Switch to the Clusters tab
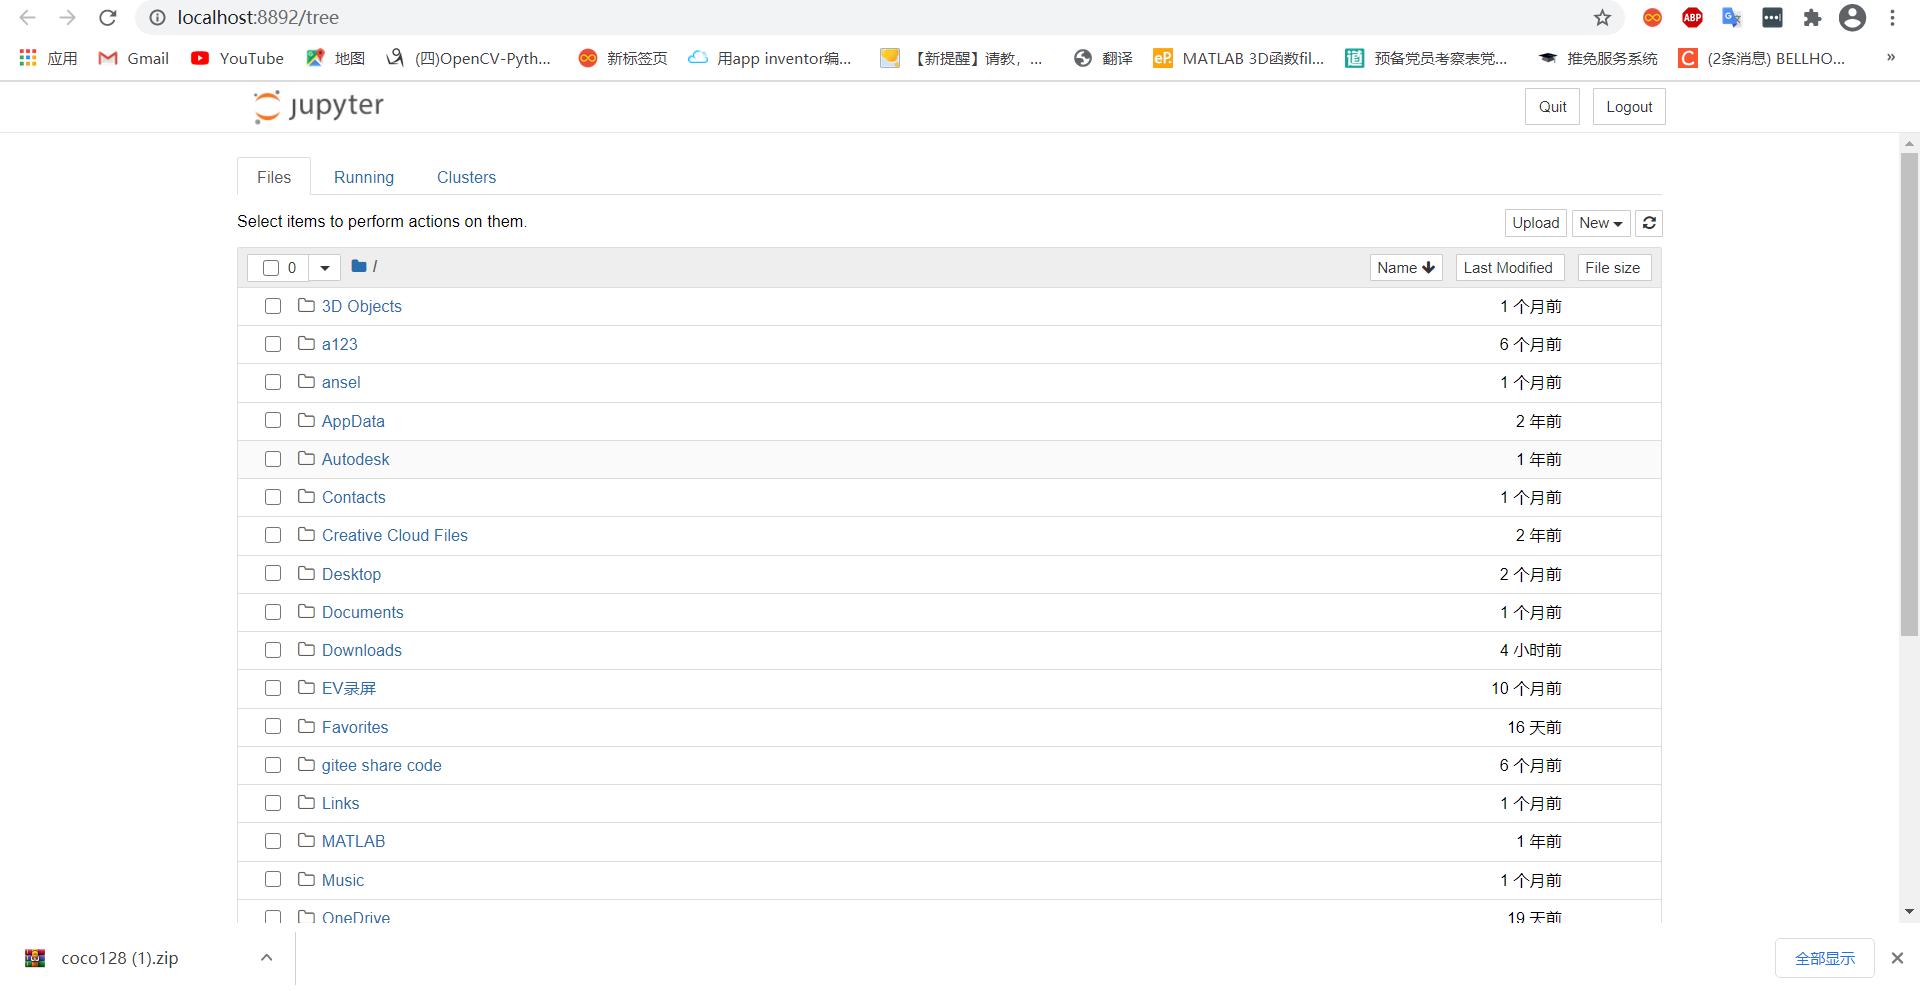The image size is (1920, 991). [466, 177]
